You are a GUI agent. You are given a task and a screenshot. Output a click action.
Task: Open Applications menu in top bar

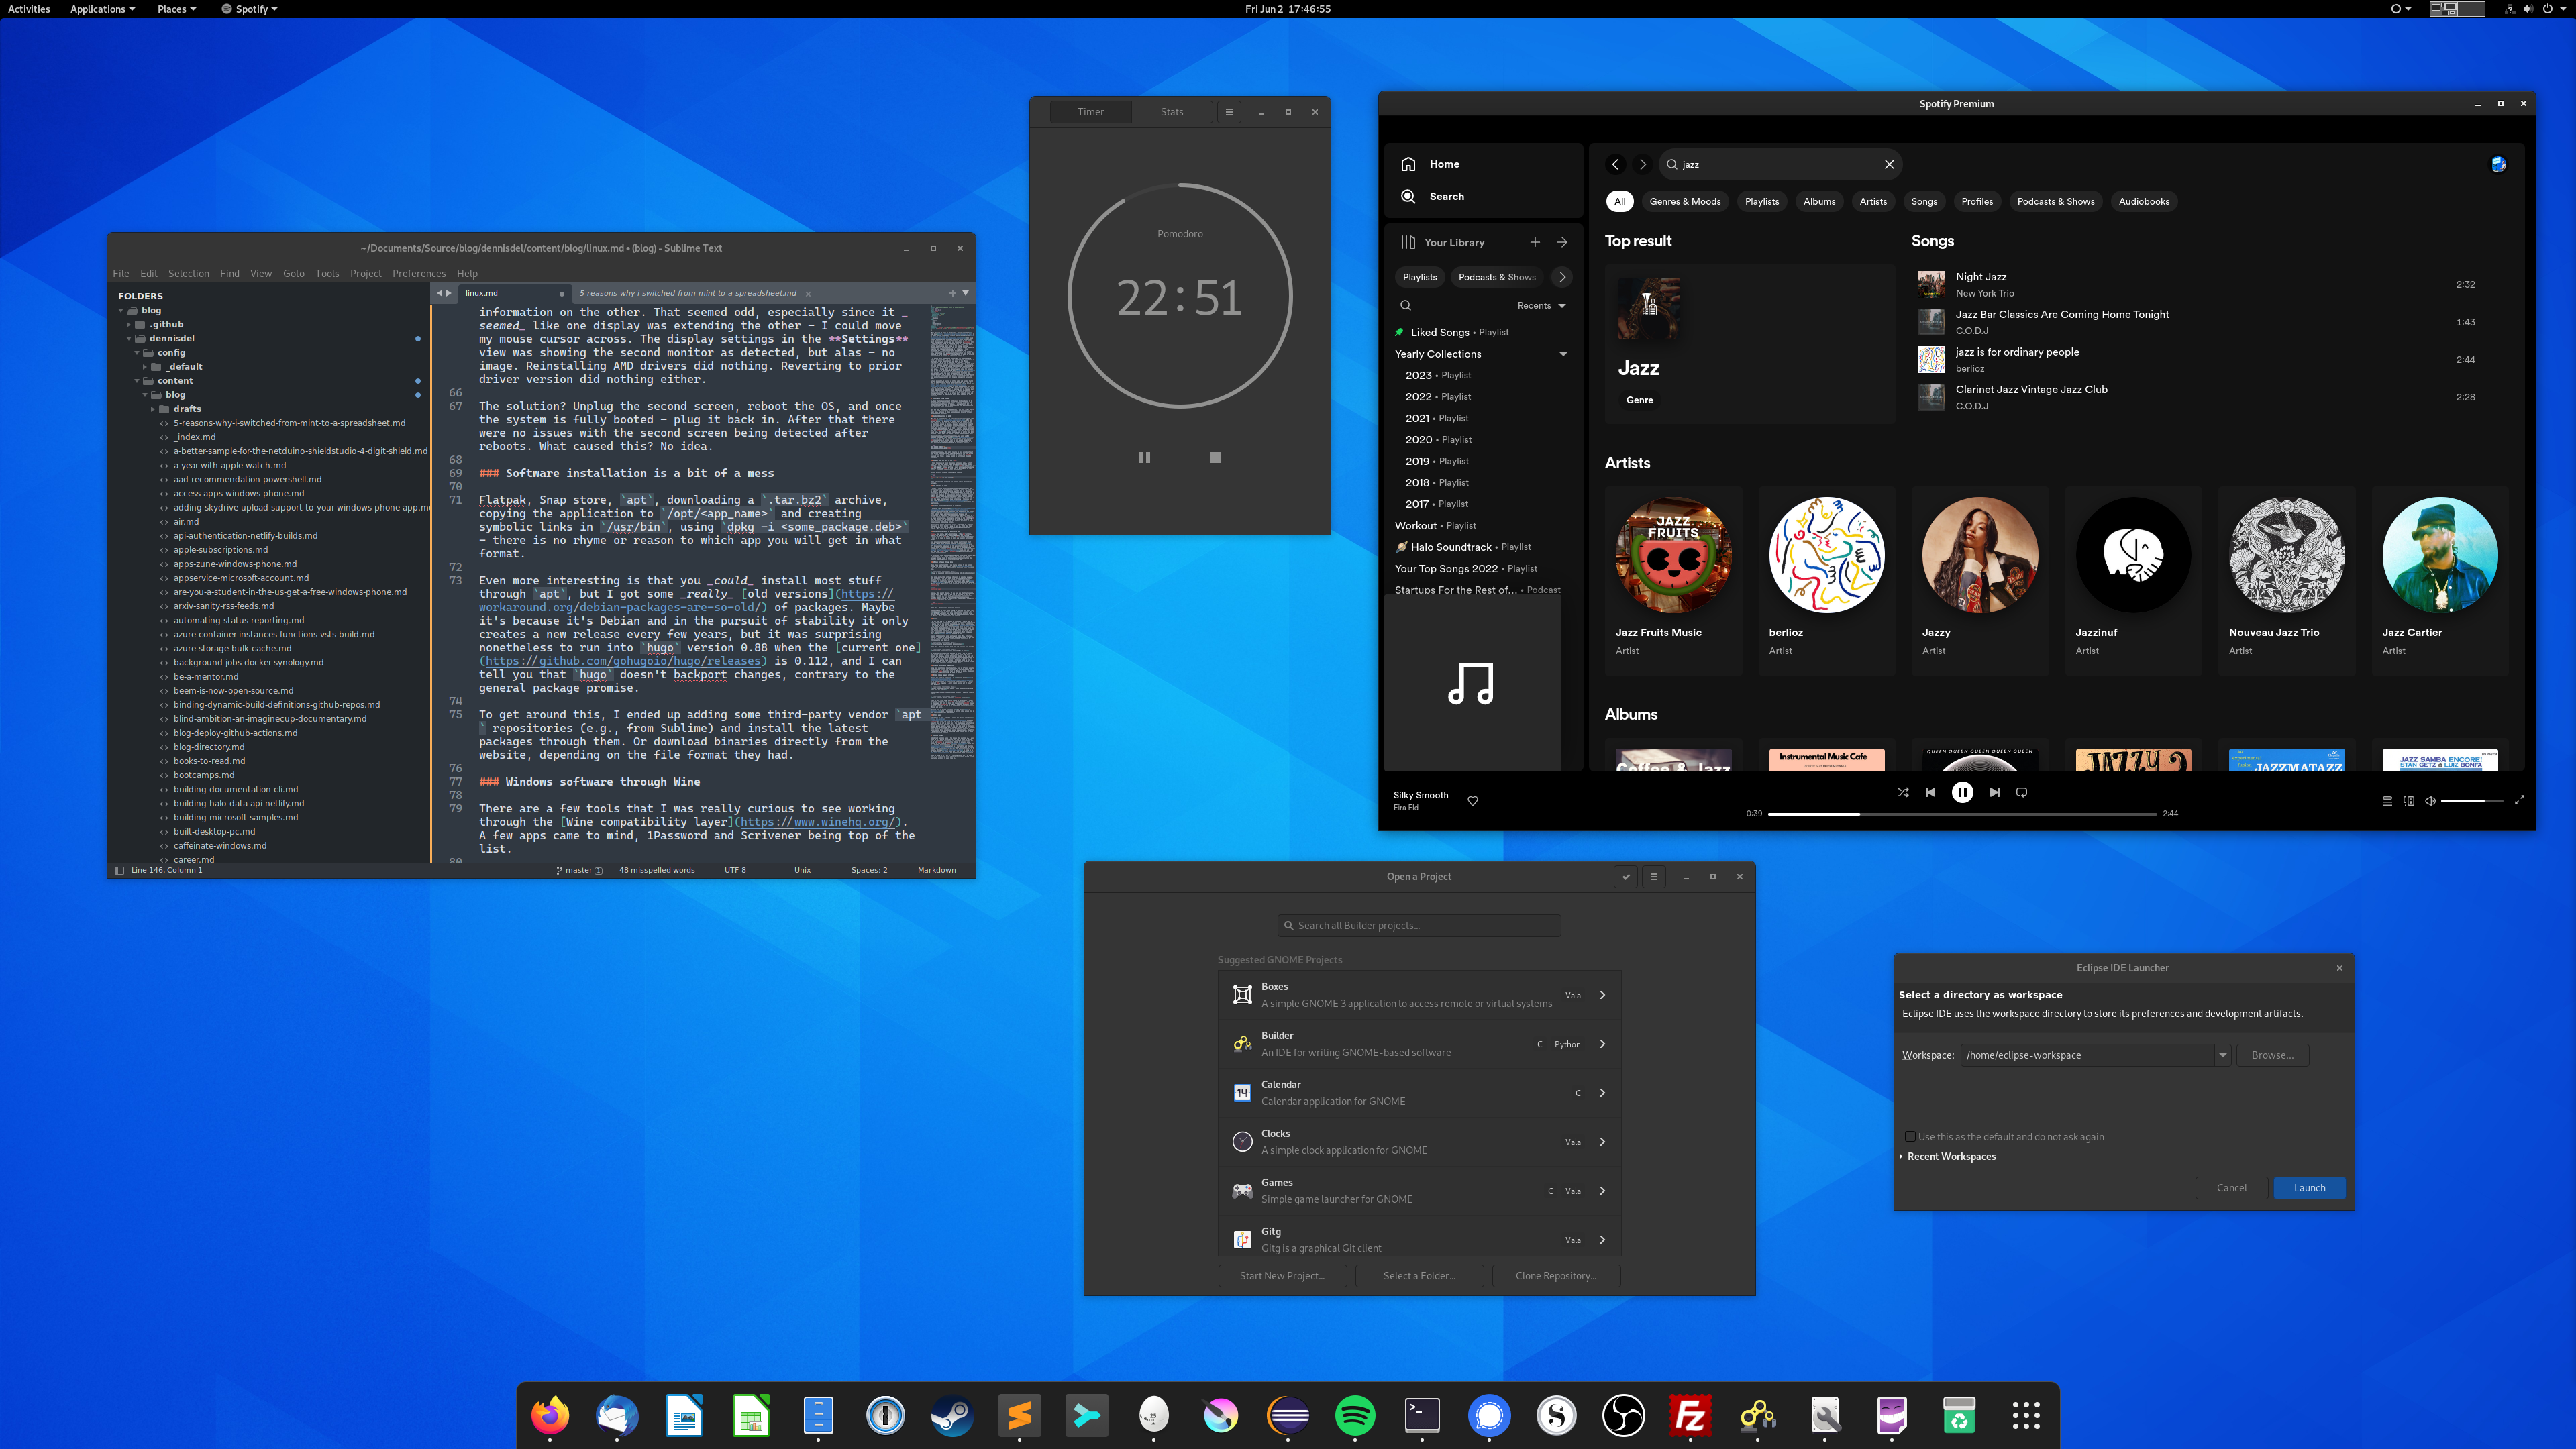pos(103,9)
